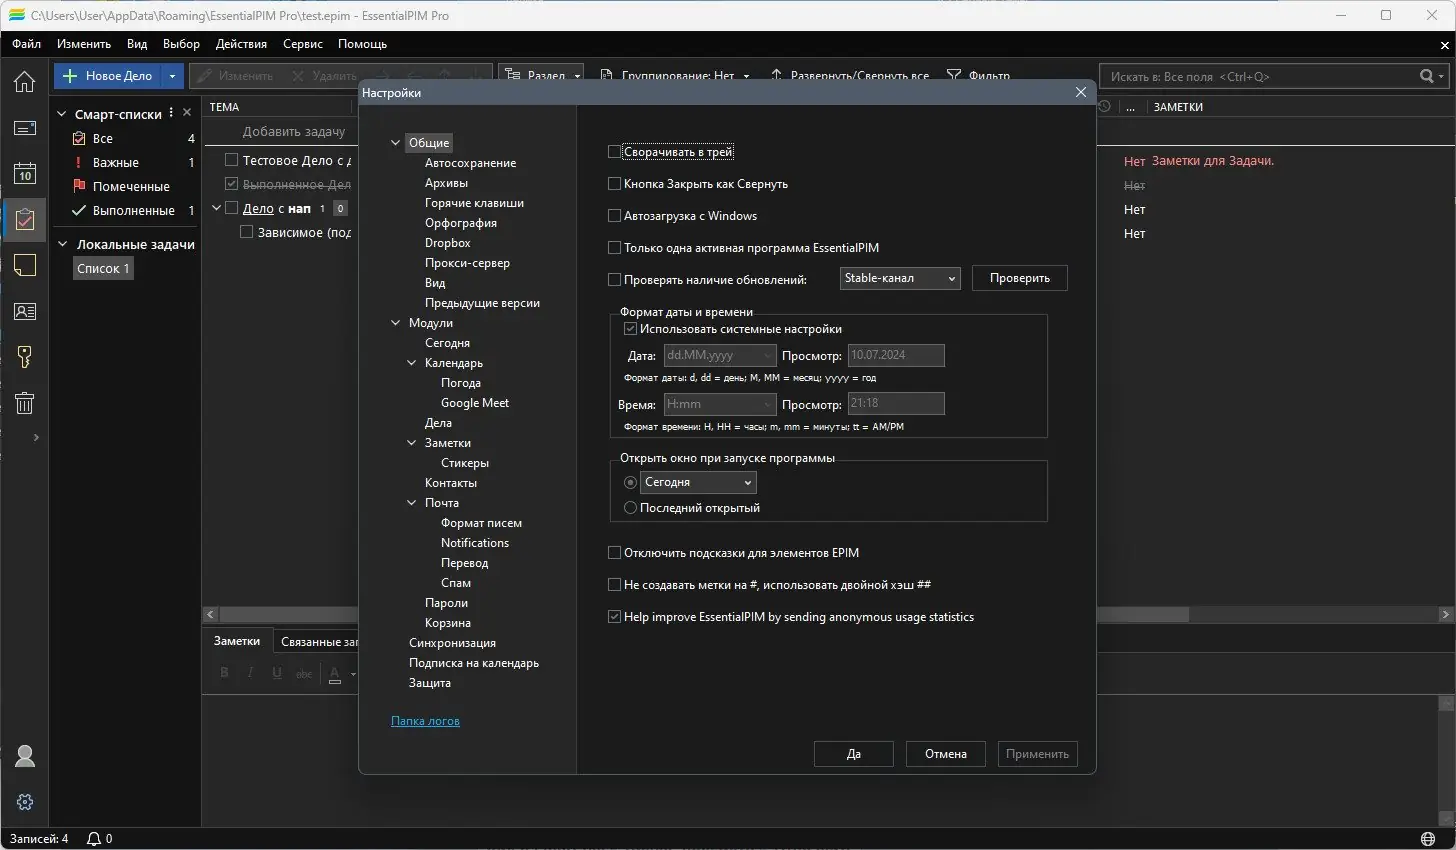The height and width of the screenshot is (850, 1456).
Task: Open the Помощь menu
Action: 362,44
